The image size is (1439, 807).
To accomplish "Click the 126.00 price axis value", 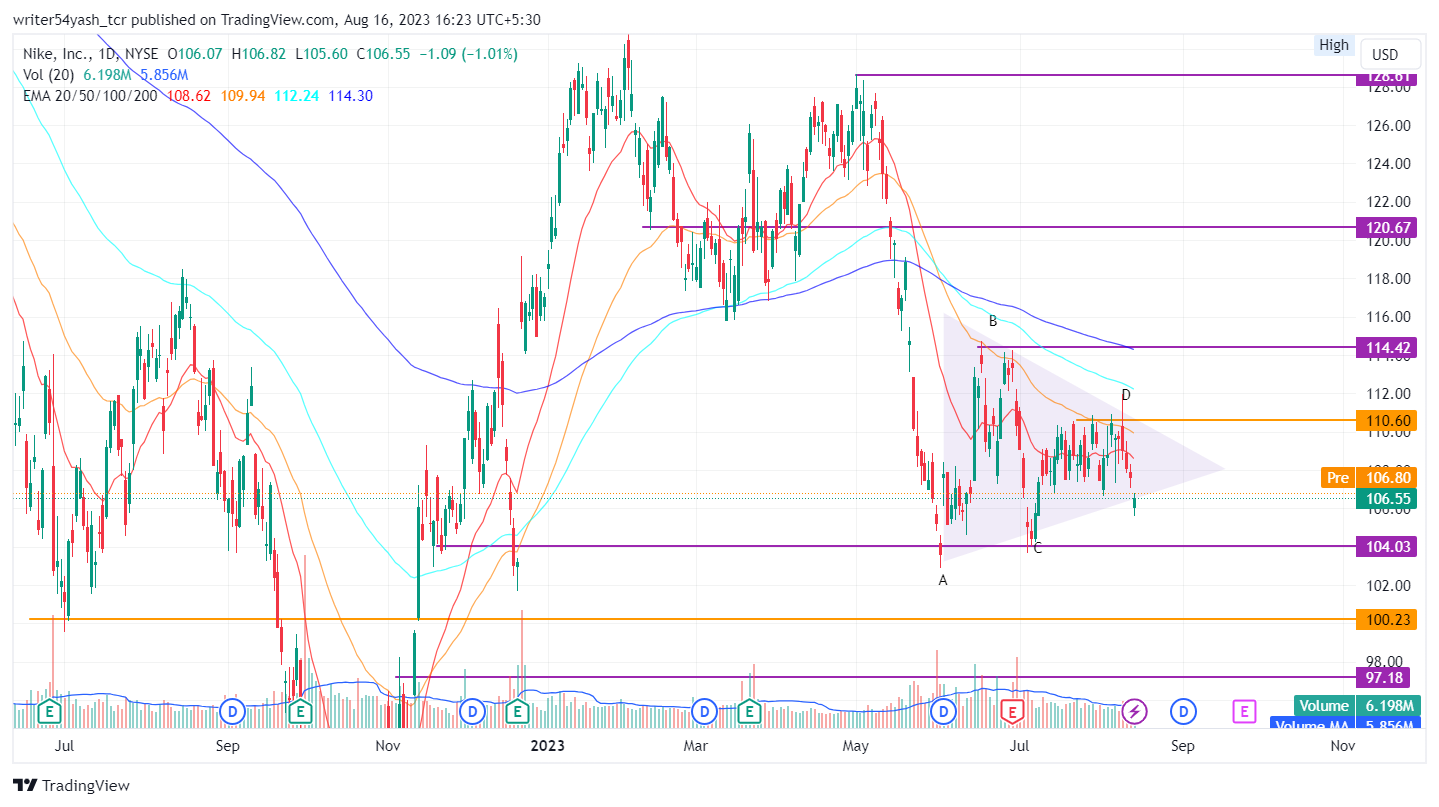I will pyautogui.click(x=1386, y=126).
